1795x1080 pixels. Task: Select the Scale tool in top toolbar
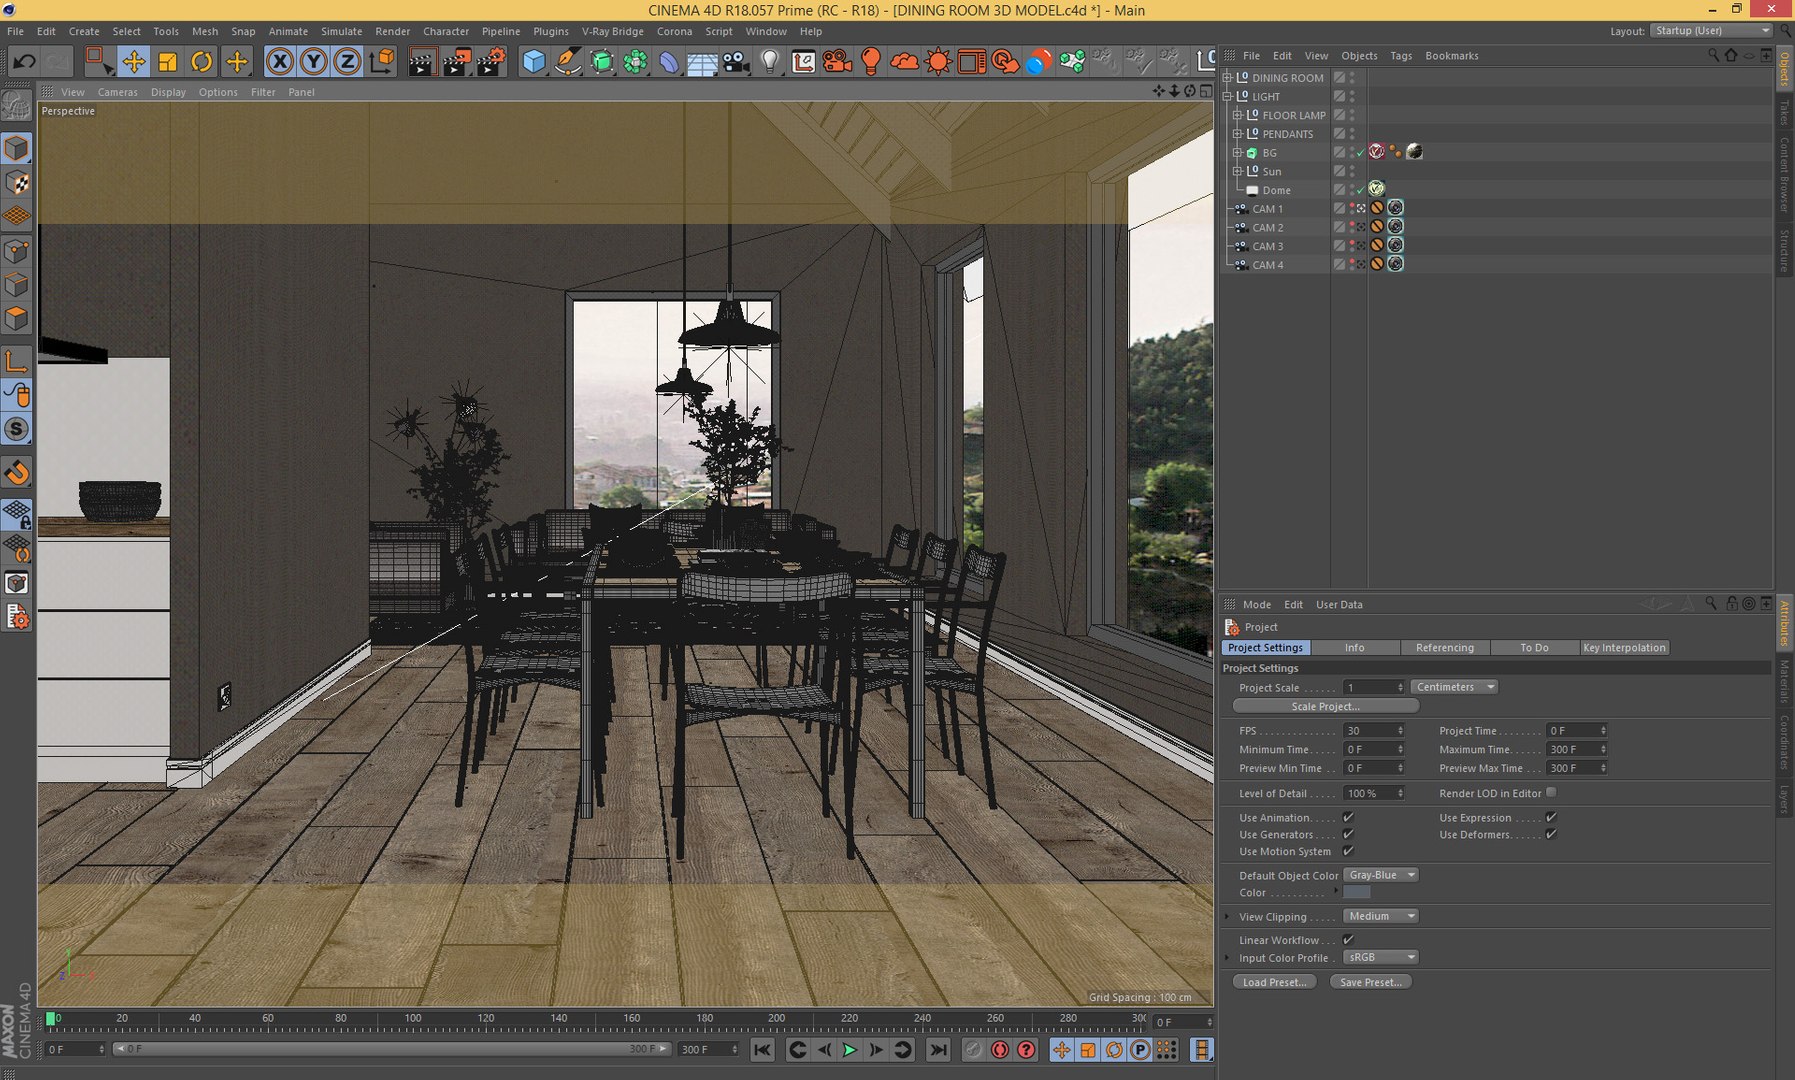click(167, 62)
